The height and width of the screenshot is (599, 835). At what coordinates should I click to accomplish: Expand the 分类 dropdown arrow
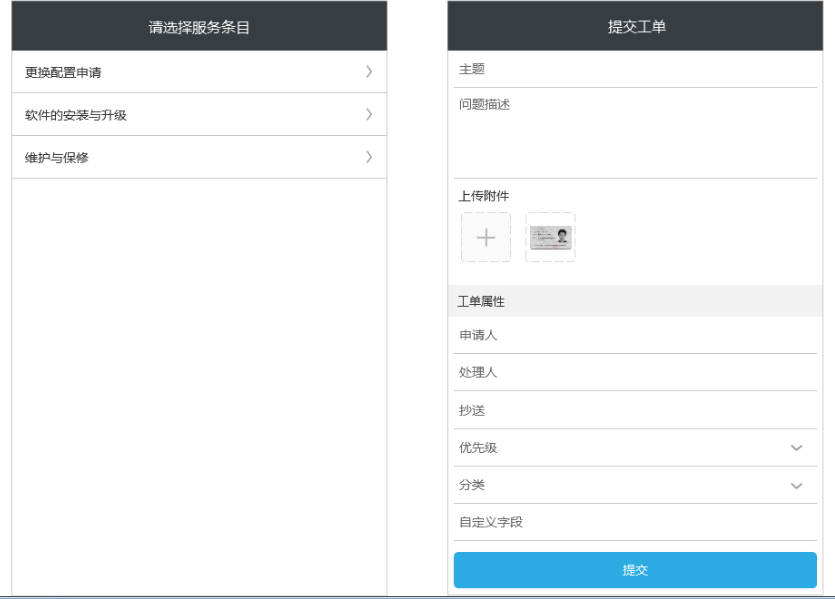coord(796,486)
